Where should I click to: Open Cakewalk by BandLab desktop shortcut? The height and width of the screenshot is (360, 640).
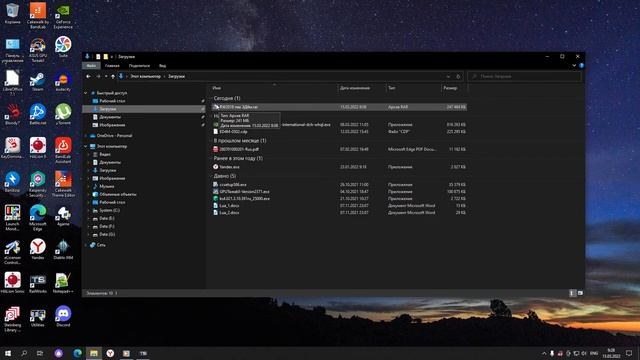coord(38,16)
